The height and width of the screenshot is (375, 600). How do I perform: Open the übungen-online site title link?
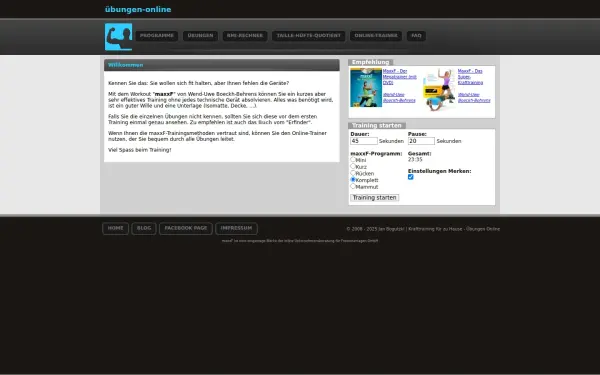(x=138, y=10)
